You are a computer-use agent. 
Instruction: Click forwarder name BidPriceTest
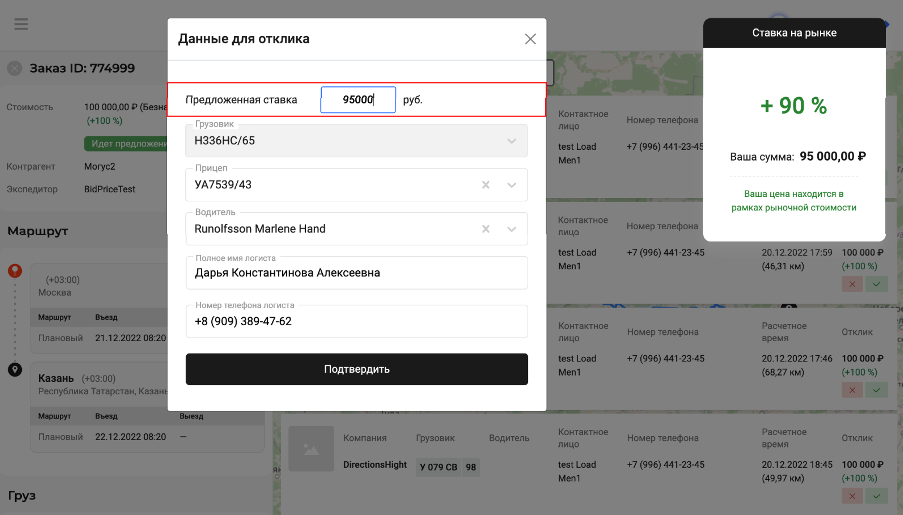pyautogui.click(x=109, y=189)
